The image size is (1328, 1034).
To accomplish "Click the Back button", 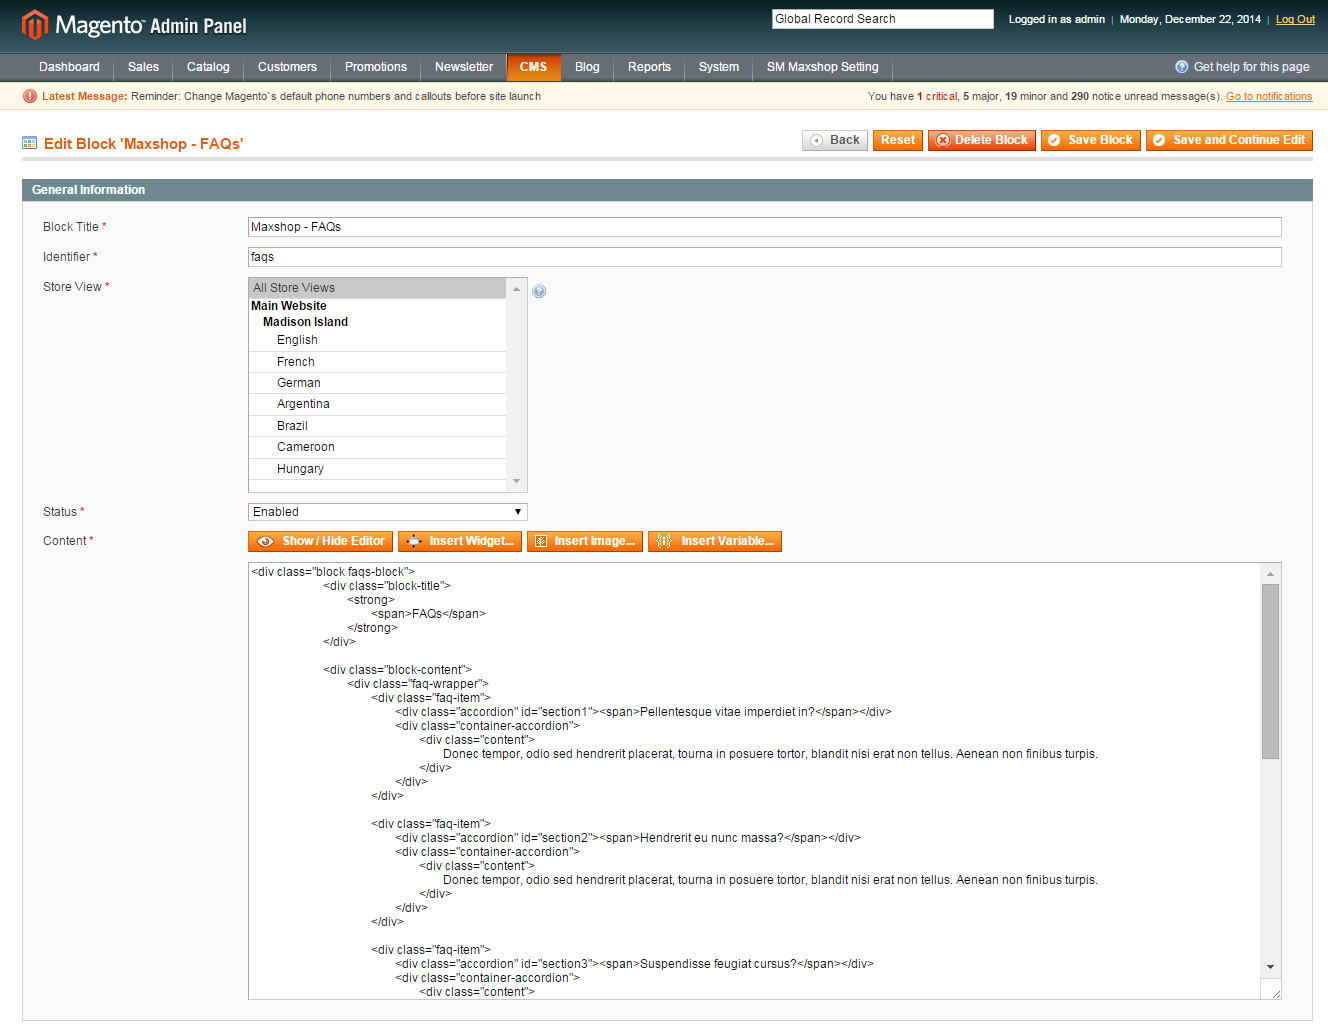I will [x=835, y=140].
